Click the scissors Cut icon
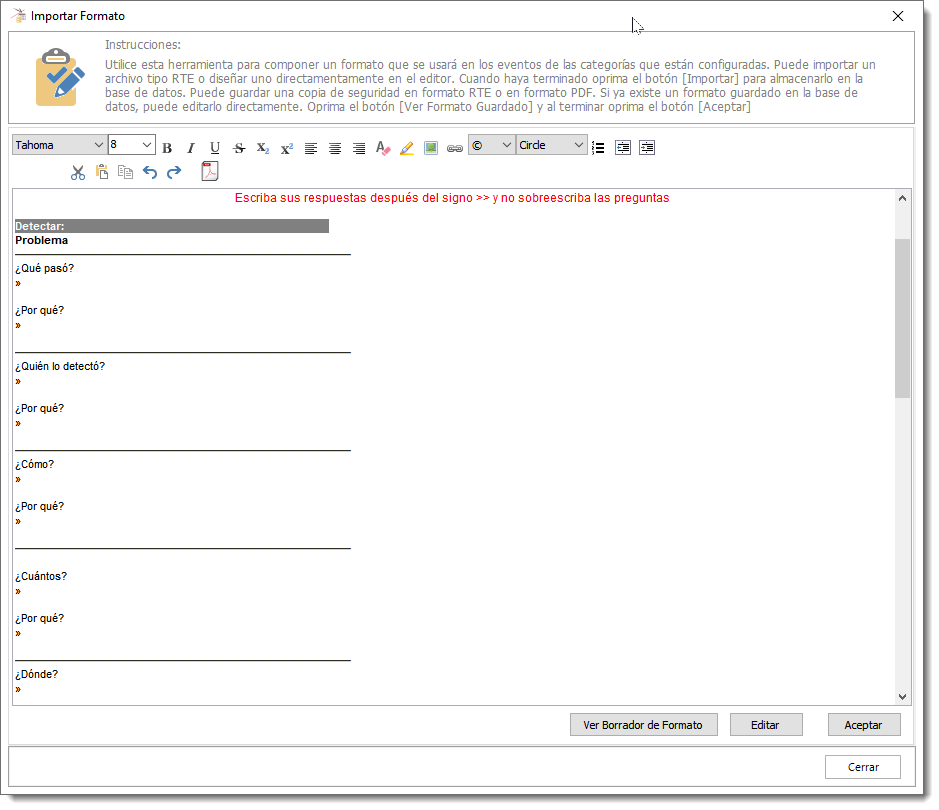This screenshot has width=939, height=810. pyautogui.click(x=78, y=172)
